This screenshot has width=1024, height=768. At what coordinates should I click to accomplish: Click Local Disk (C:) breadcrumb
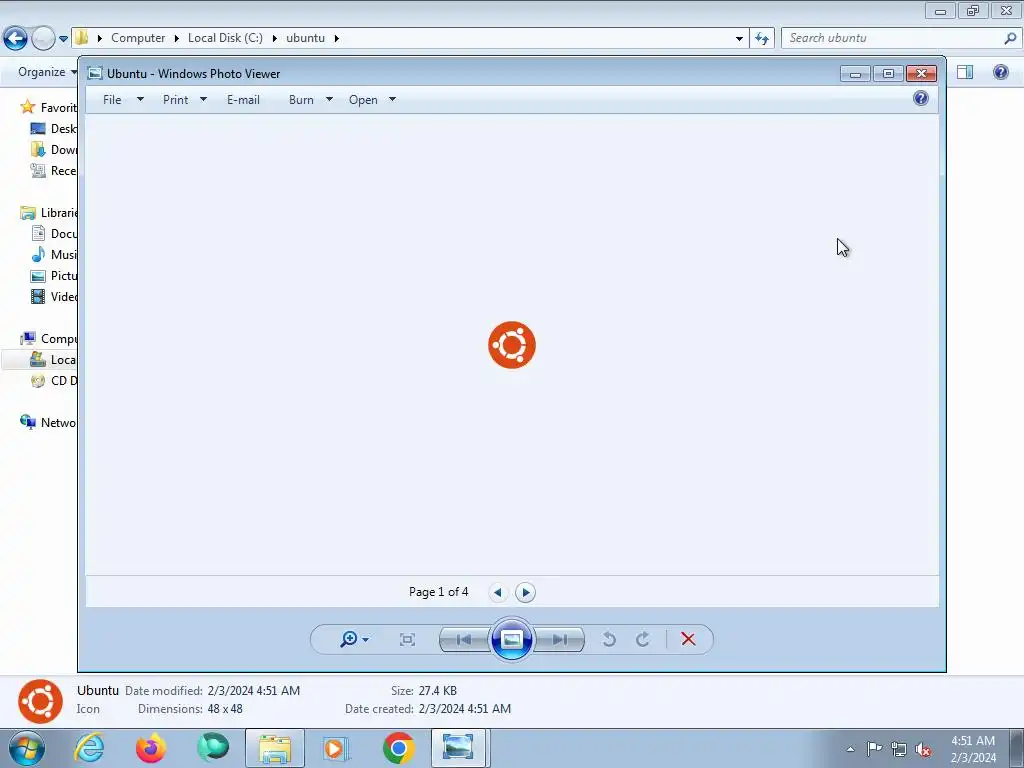pyautogui.click(x=225, y=38)
